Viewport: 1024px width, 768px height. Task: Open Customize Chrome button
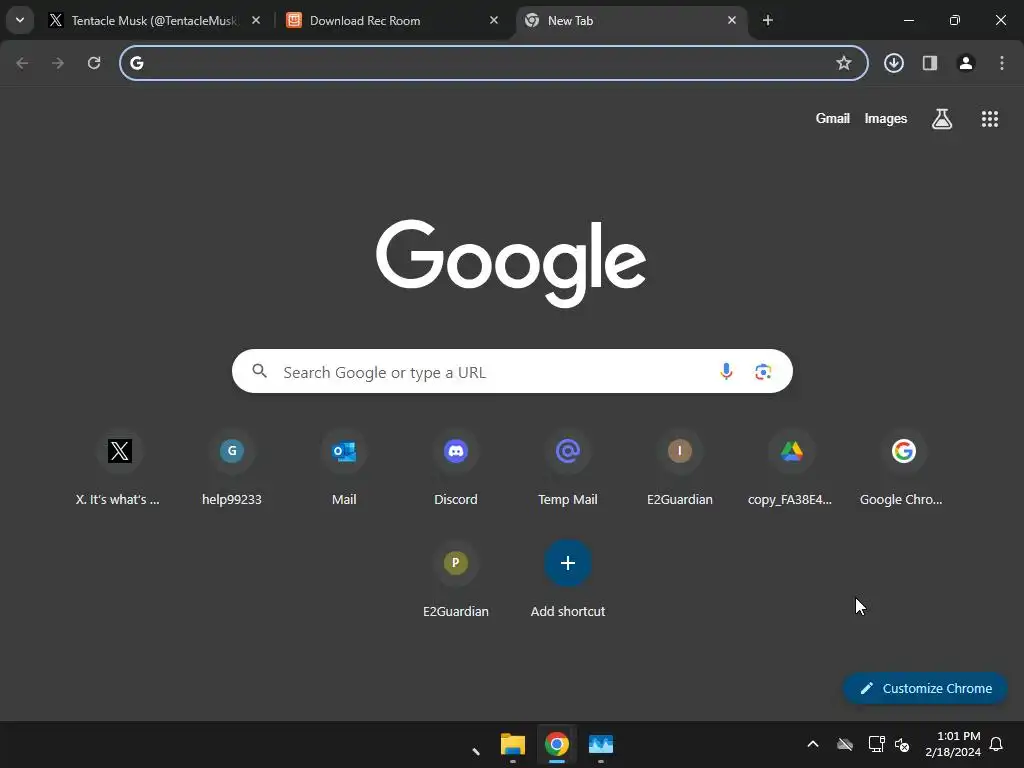(x=925, y=688)
